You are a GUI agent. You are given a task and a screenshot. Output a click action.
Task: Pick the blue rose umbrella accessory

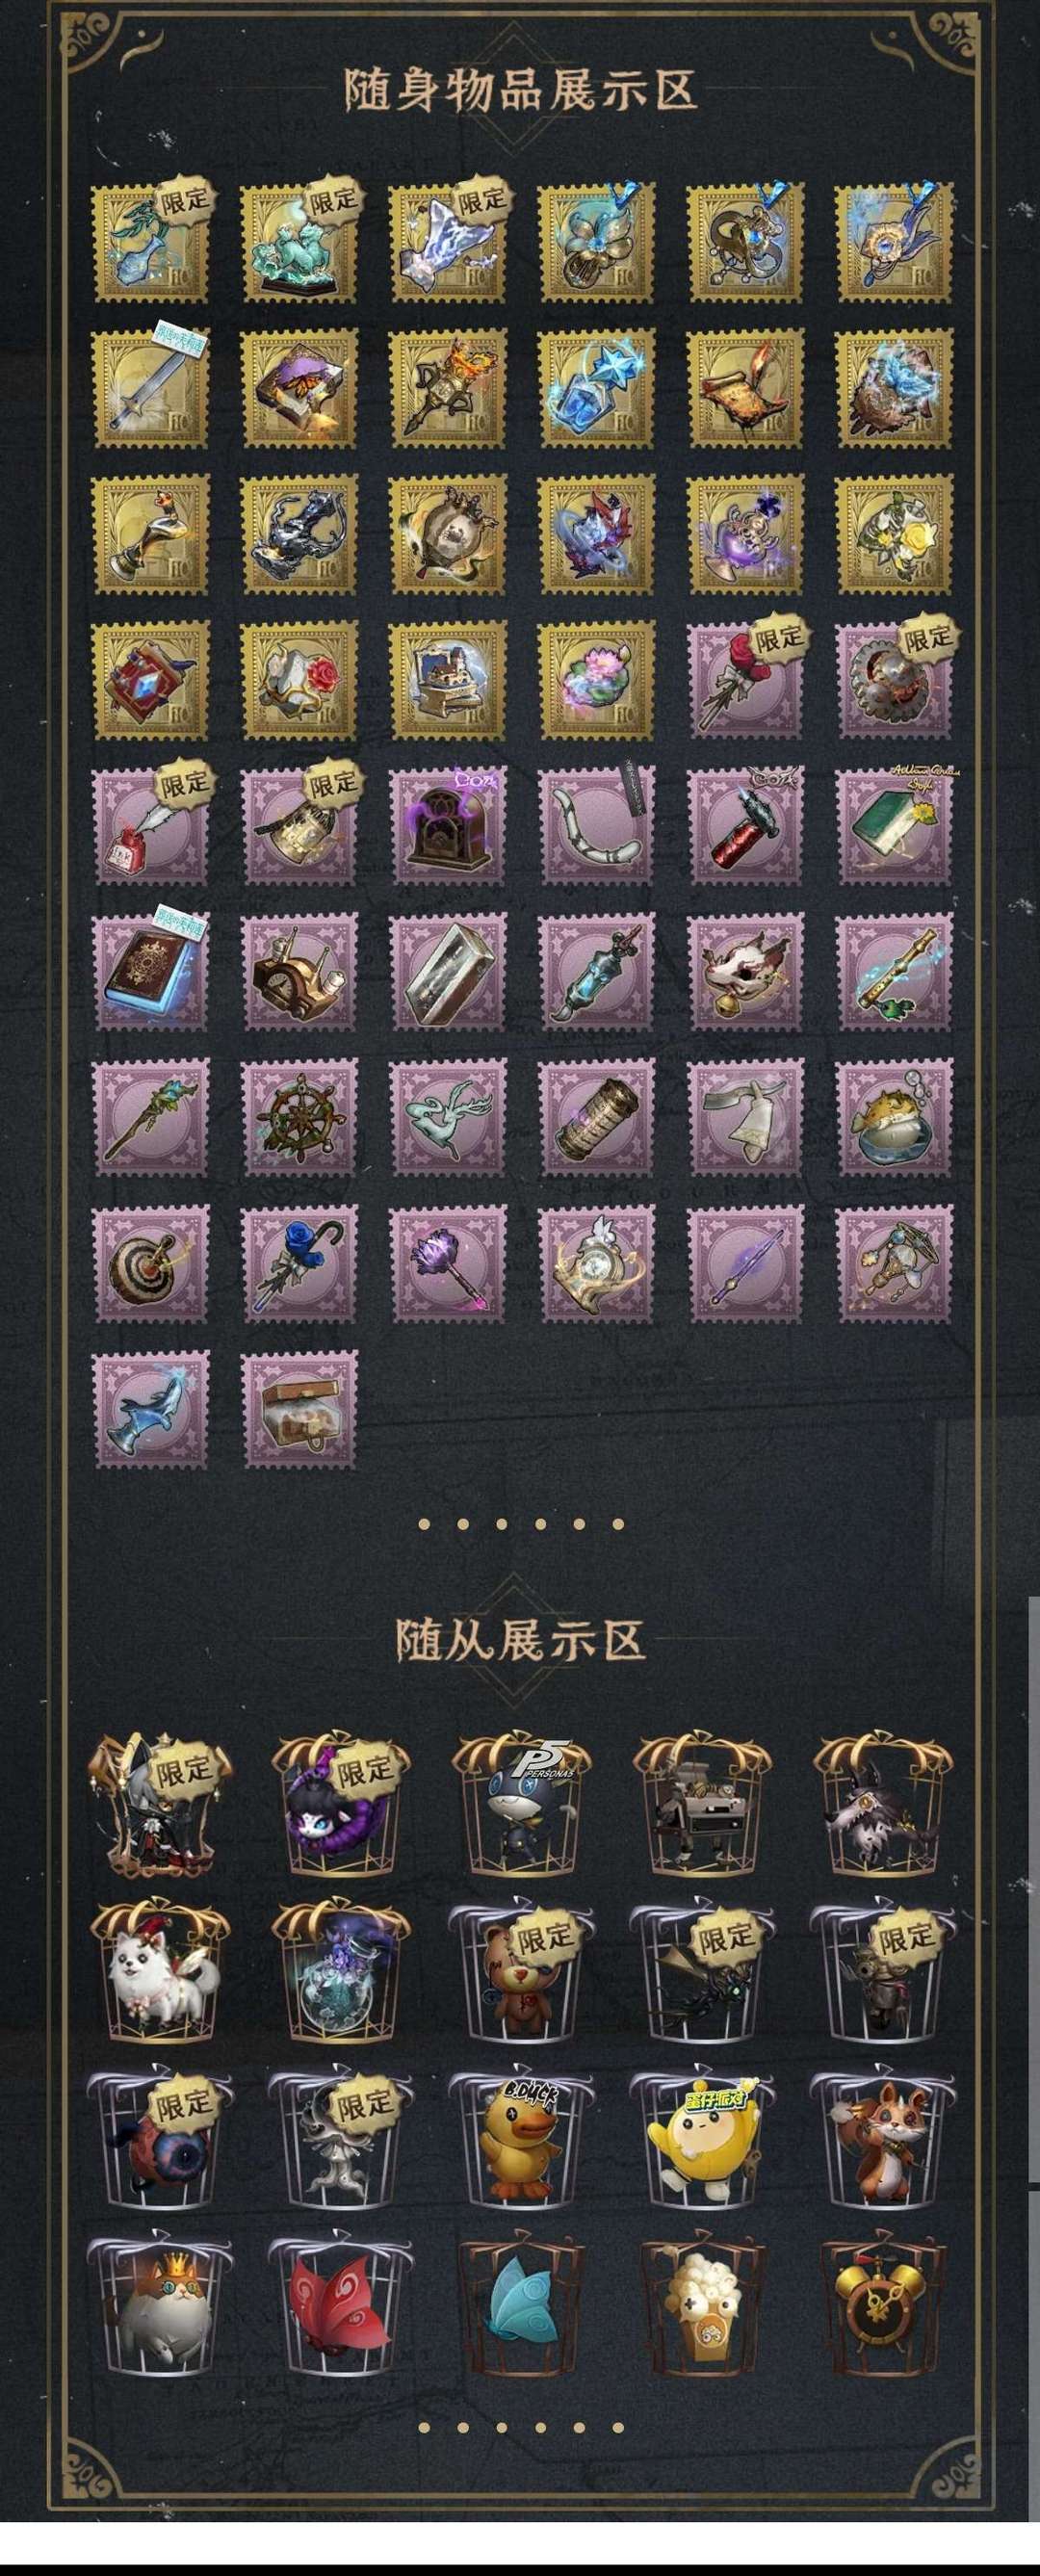click(300, 1264)
